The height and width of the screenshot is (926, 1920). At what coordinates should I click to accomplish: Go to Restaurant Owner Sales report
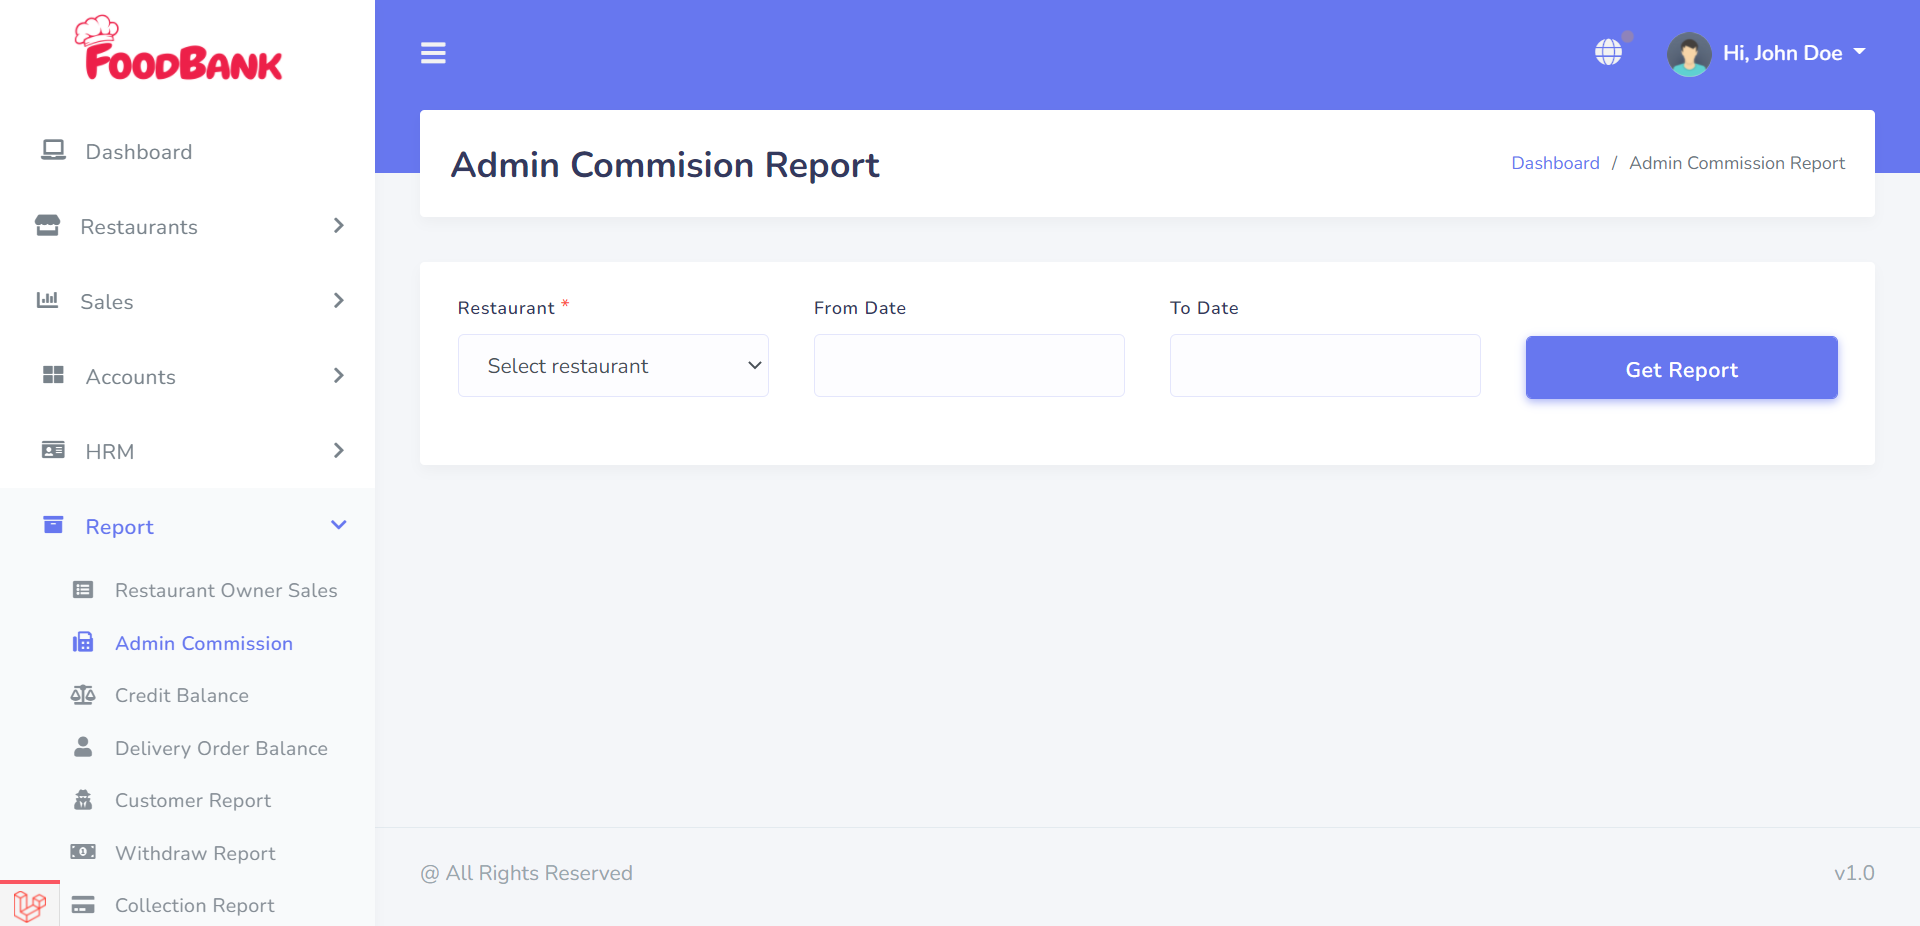tap(226, 590)
